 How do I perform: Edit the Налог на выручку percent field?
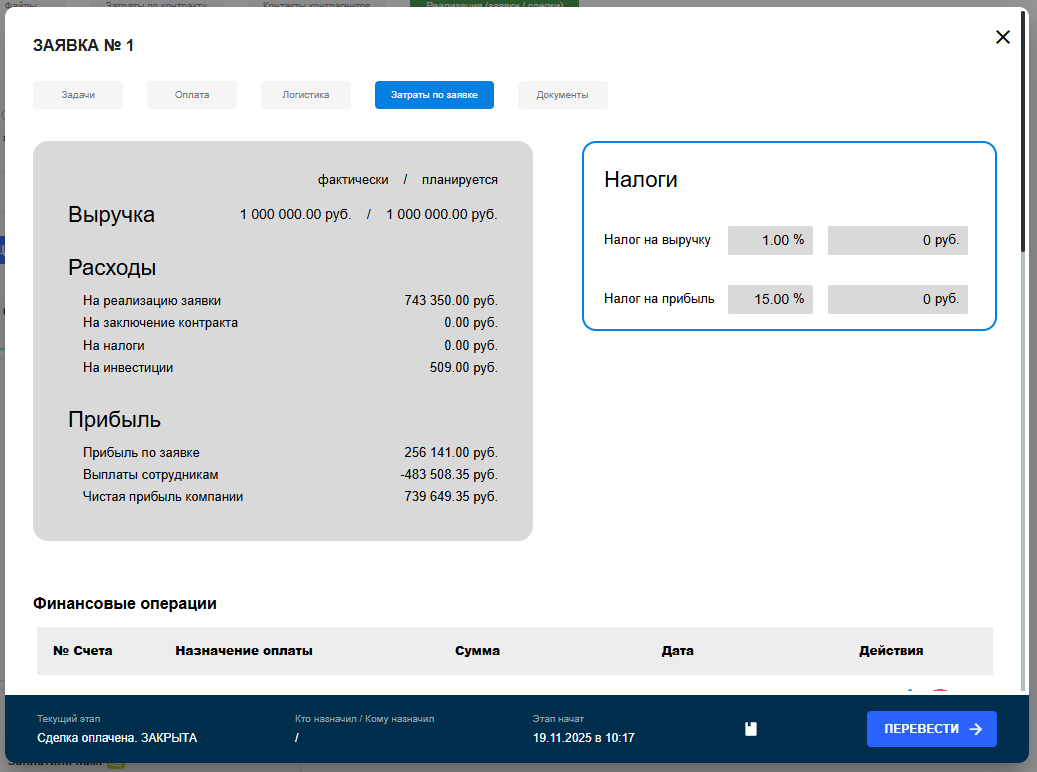tap(770, 240)
